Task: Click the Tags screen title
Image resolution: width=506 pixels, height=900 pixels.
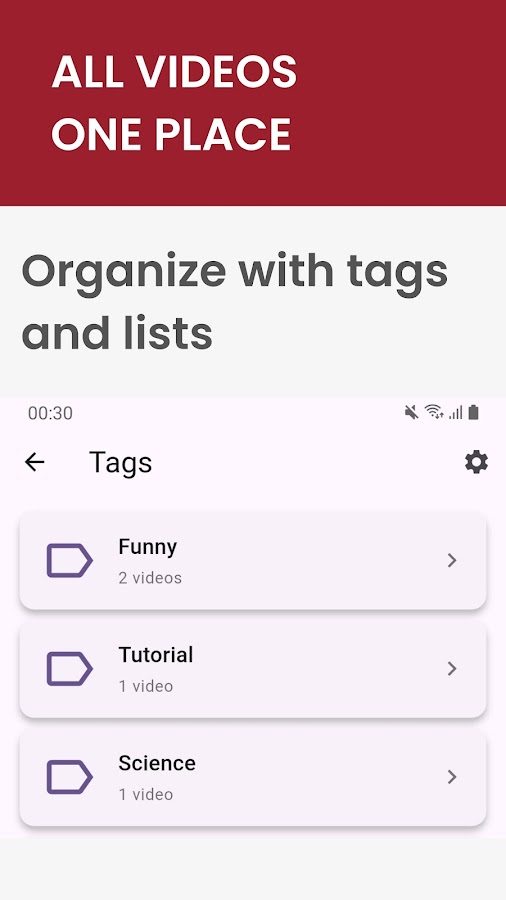Action: 120,463
